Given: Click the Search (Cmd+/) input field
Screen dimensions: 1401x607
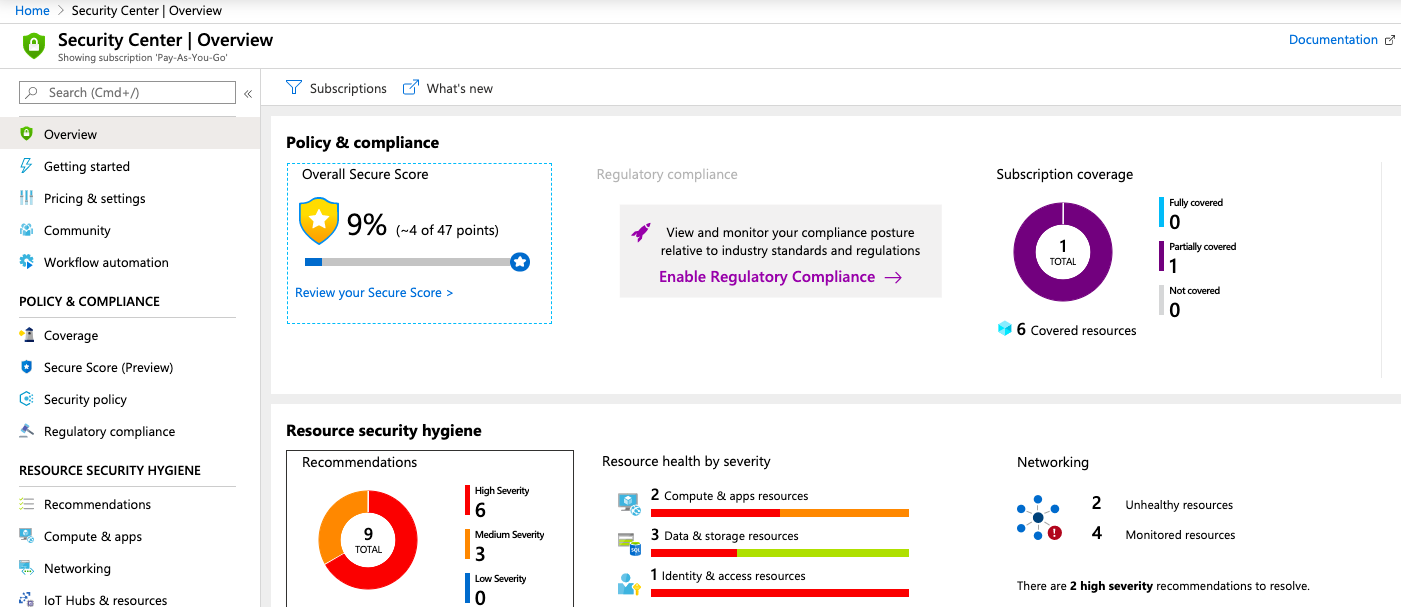Looking at the screenshot, I should click(127, 93).
